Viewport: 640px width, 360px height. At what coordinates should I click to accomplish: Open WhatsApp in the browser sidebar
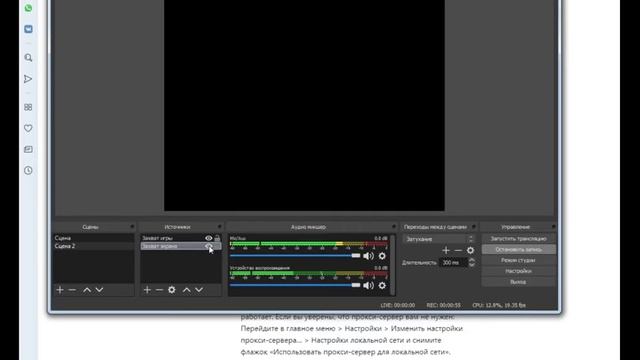(x=28, y=8)
